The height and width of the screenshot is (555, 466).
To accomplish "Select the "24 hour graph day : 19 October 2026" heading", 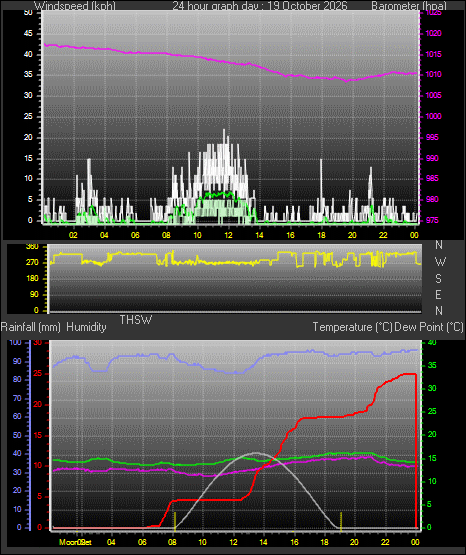I will click(260, 6).
